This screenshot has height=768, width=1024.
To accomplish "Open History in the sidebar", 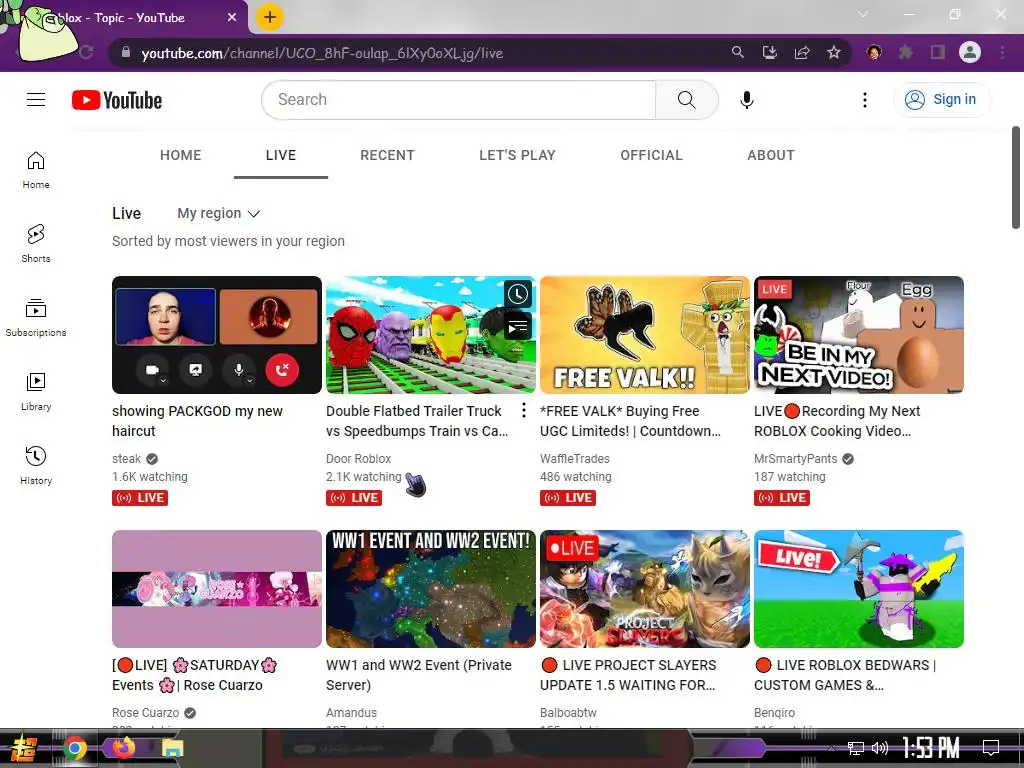I will (36, 465).
